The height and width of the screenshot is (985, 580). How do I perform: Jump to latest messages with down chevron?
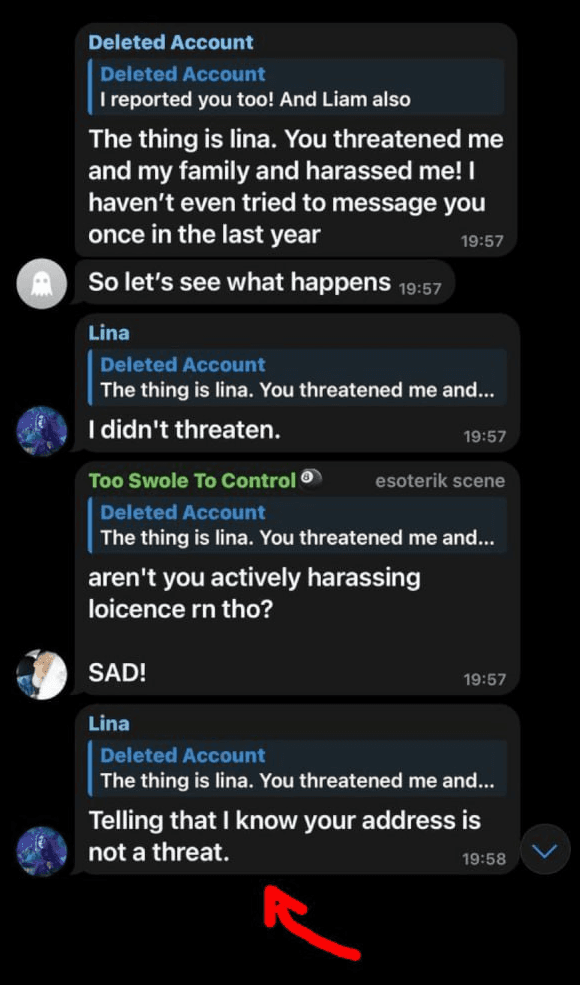[x=545, y=851]
